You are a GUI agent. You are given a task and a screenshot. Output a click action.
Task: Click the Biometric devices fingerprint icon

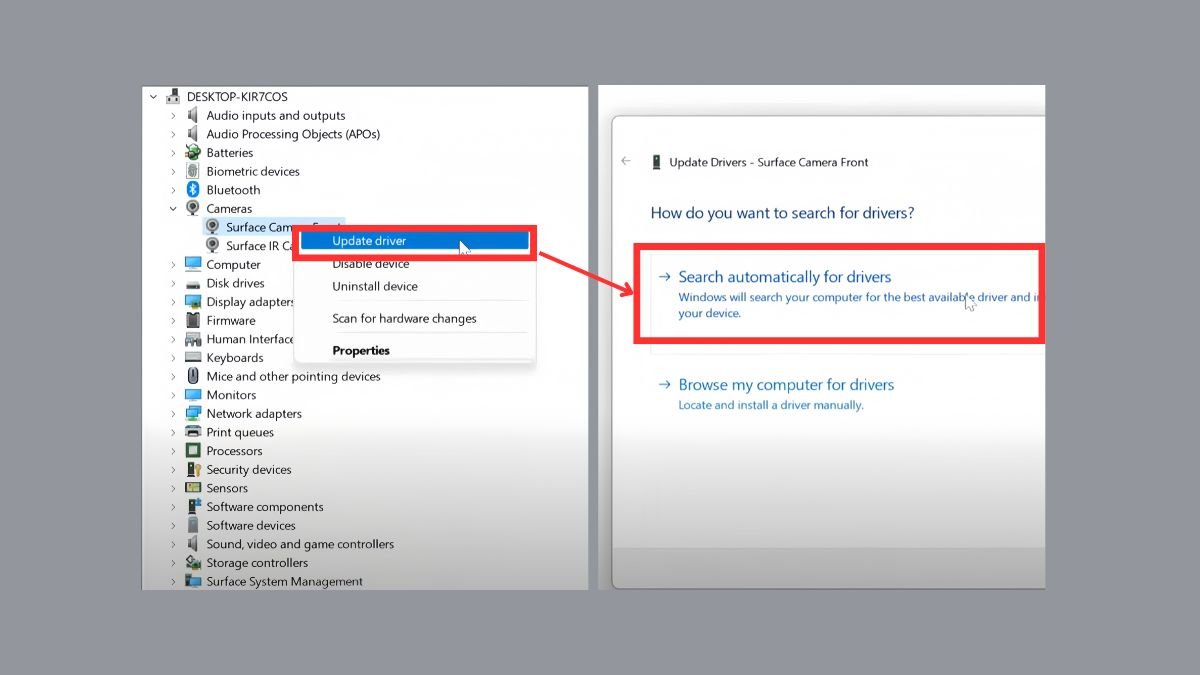(193, 171)
